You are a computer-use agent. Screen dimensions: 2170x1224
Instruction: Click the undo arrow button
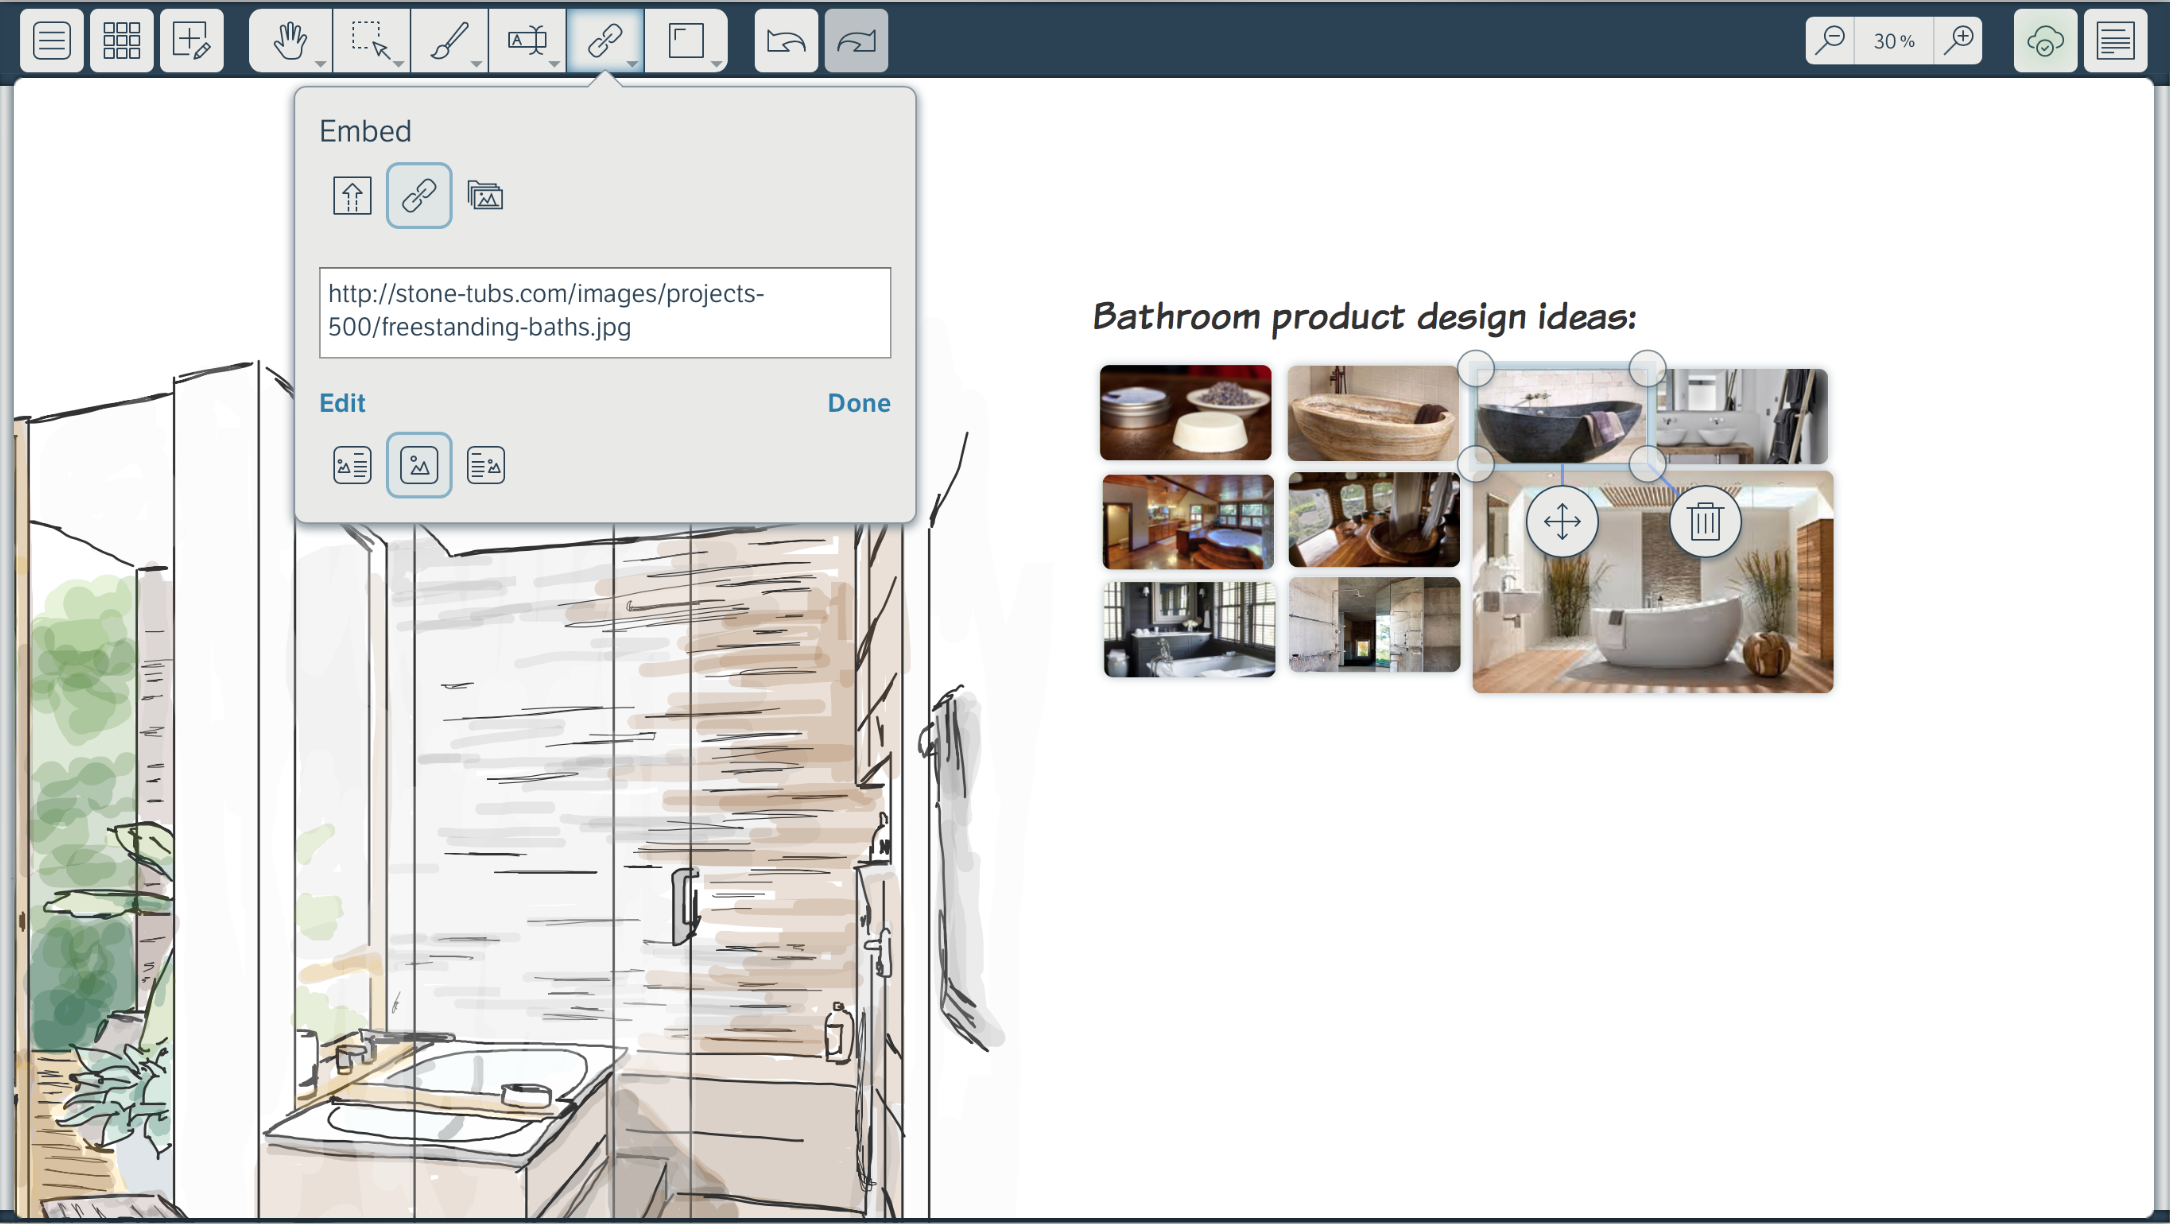click(x=785, y=41)
